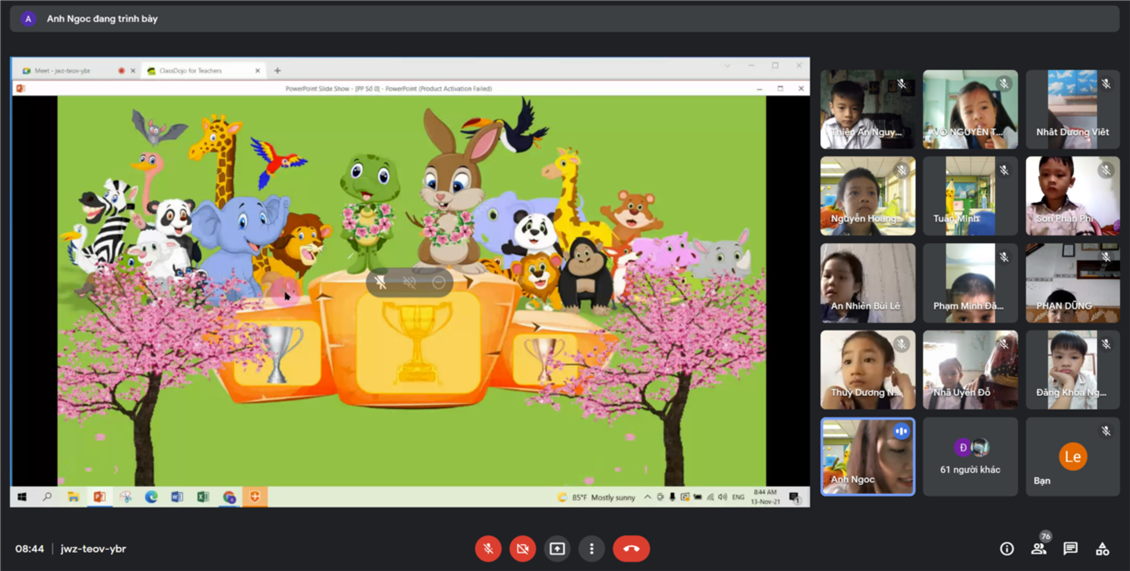This screenshot has height=571, width=1130.
Task: Click the PowerPoint Slide Show title bar icon
Action: [x=20, y=89]
